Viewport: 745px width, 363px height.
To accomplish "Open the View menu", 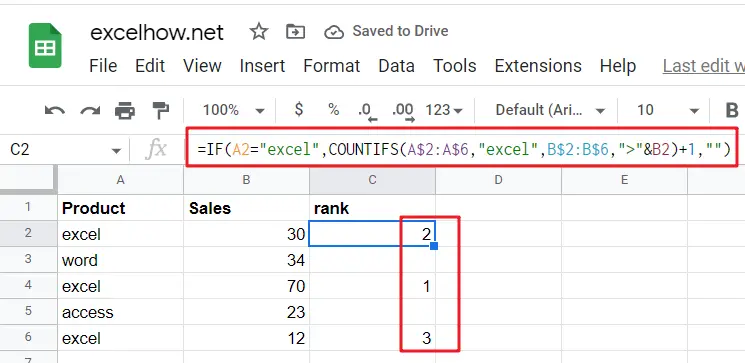I will coord(202,66).
